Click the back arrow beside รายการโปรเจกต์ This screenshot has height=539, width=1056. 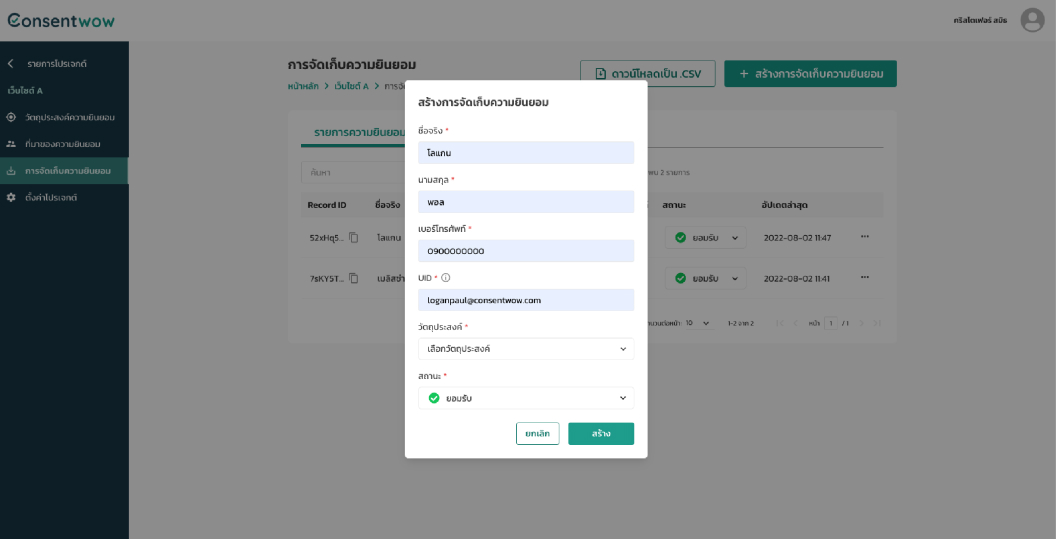(11, 64)
